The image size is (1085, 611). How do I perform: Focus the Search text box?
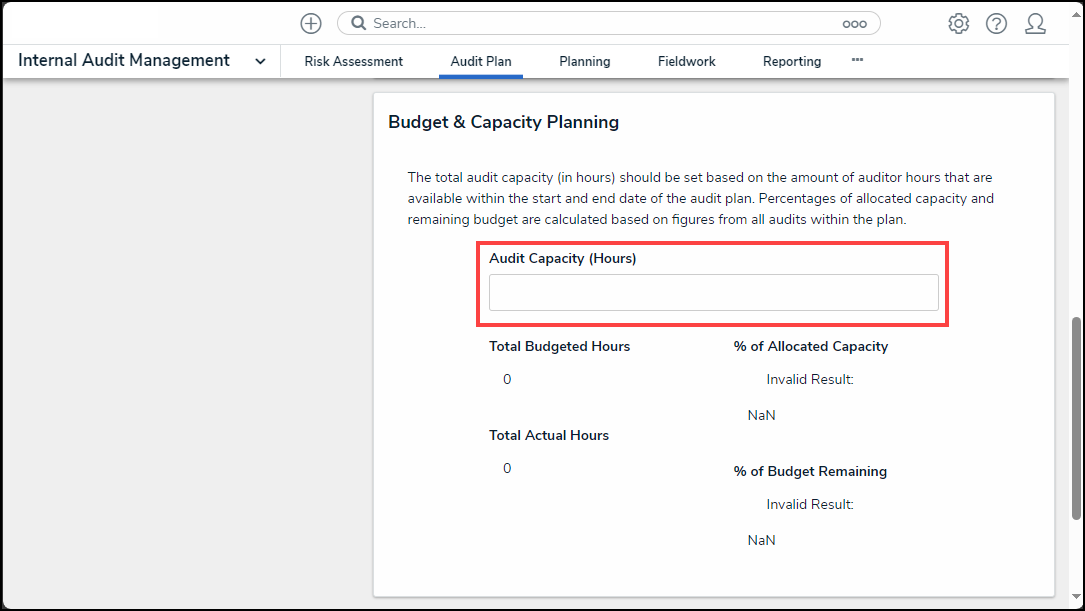[x=600, y=23]
